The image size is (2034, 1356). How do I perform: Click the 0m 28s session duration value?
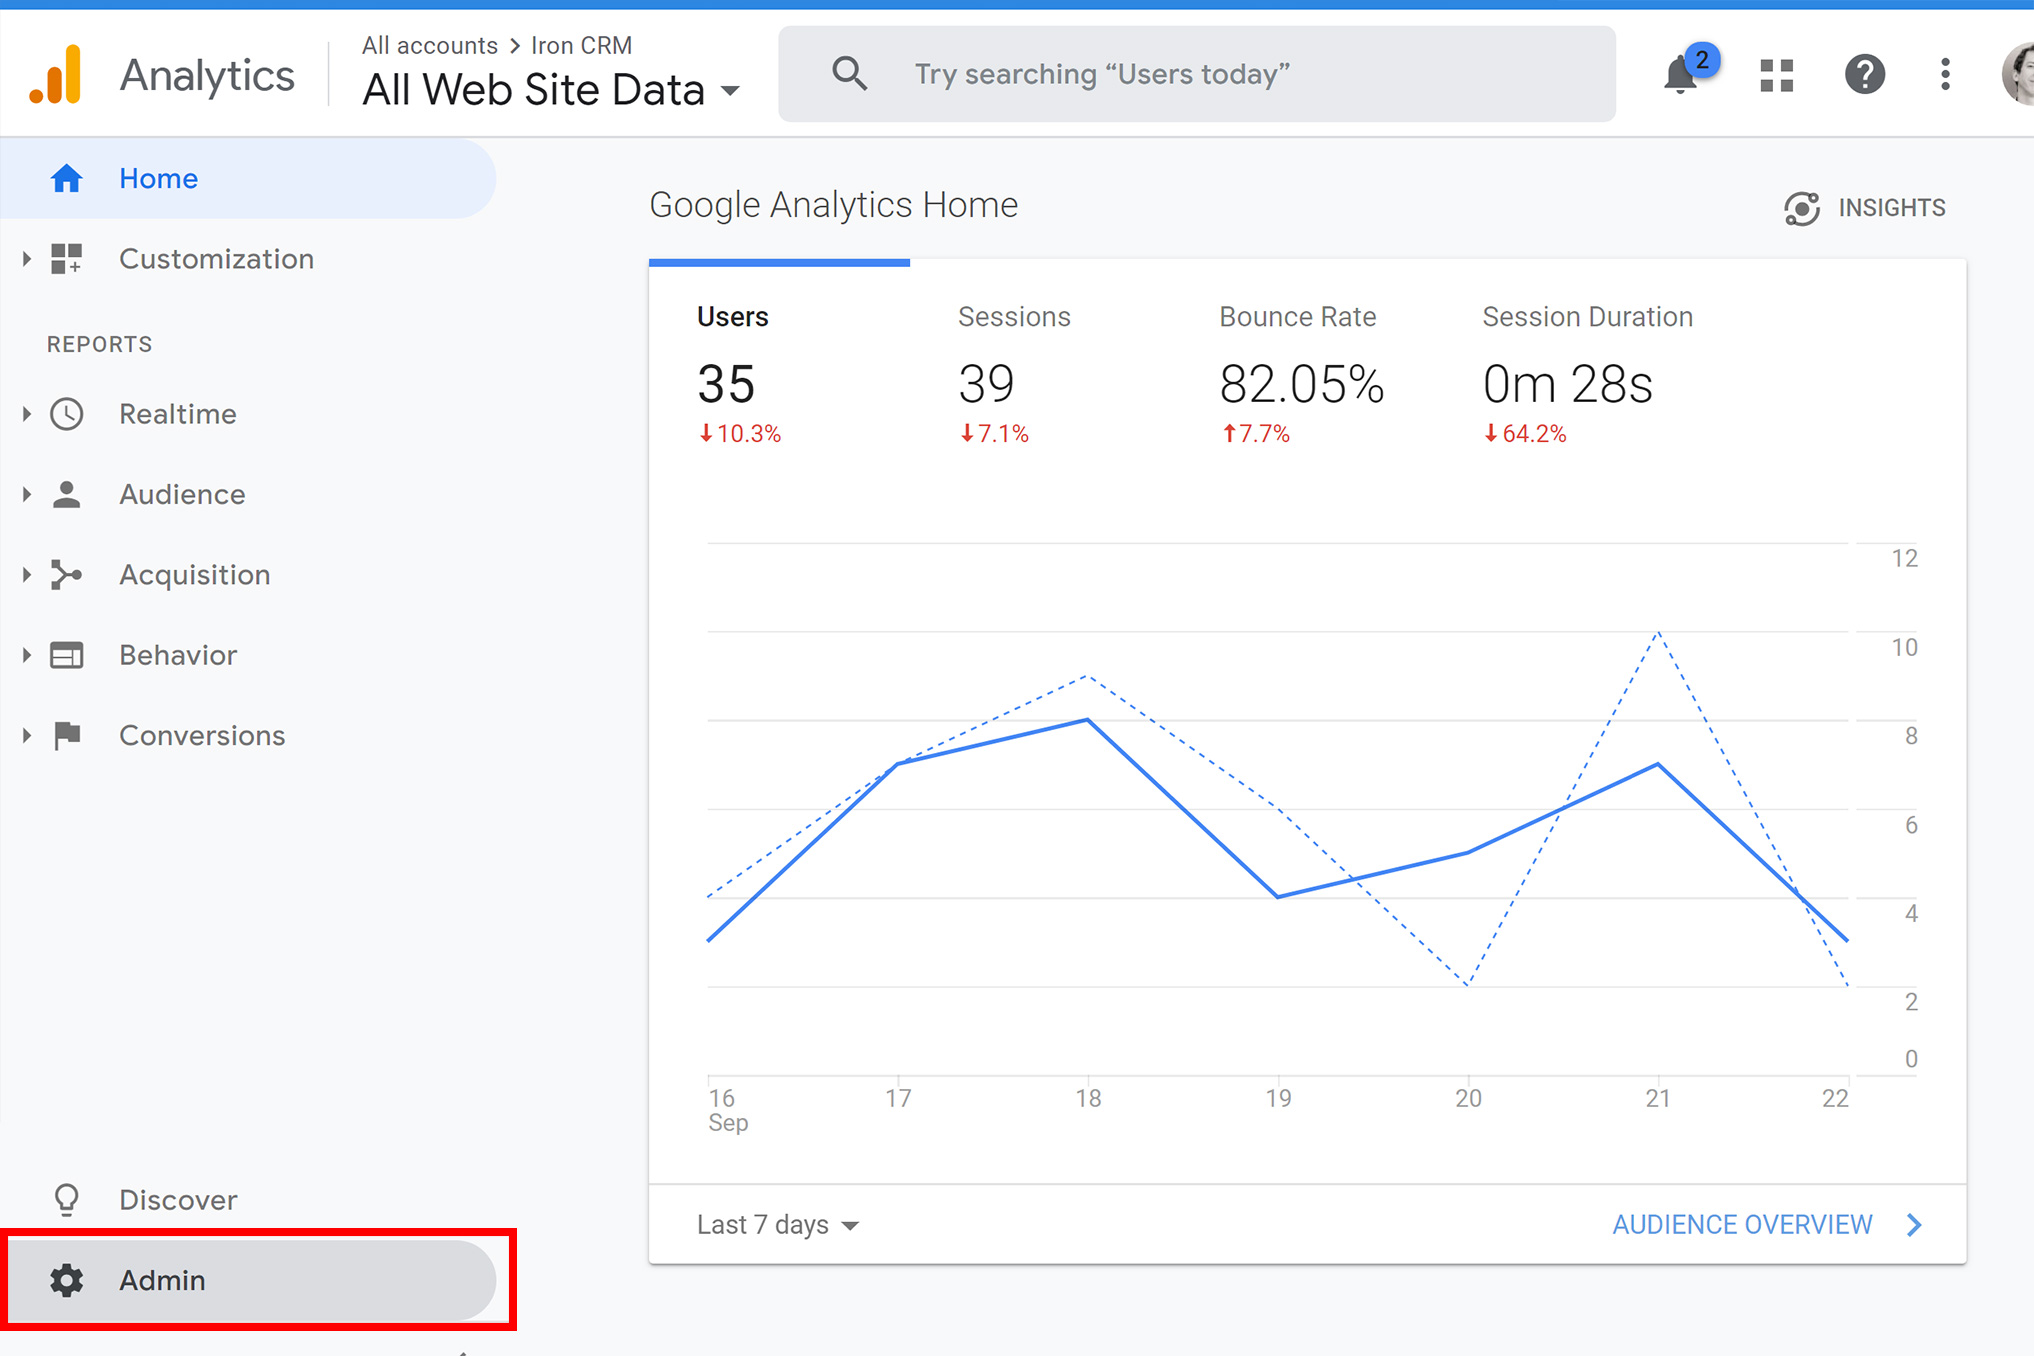[1567, 385]
